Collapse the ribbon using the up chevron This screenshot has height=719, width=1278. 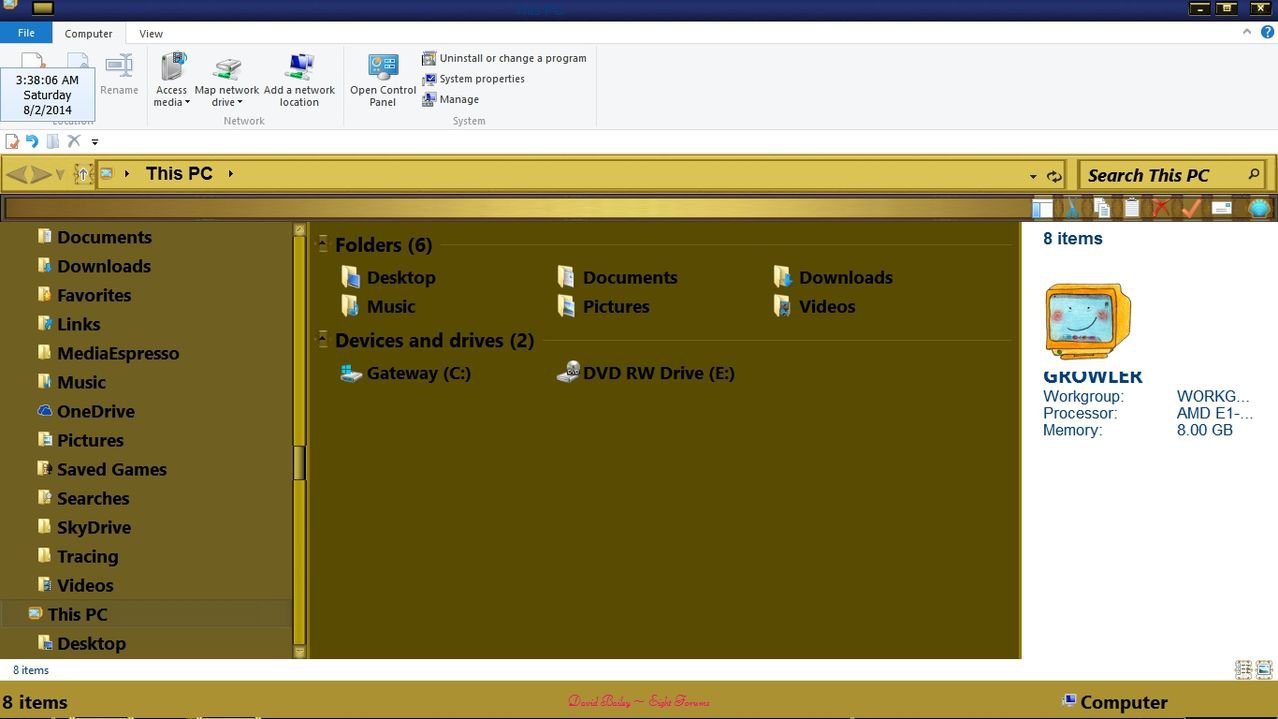point(1246,31)
